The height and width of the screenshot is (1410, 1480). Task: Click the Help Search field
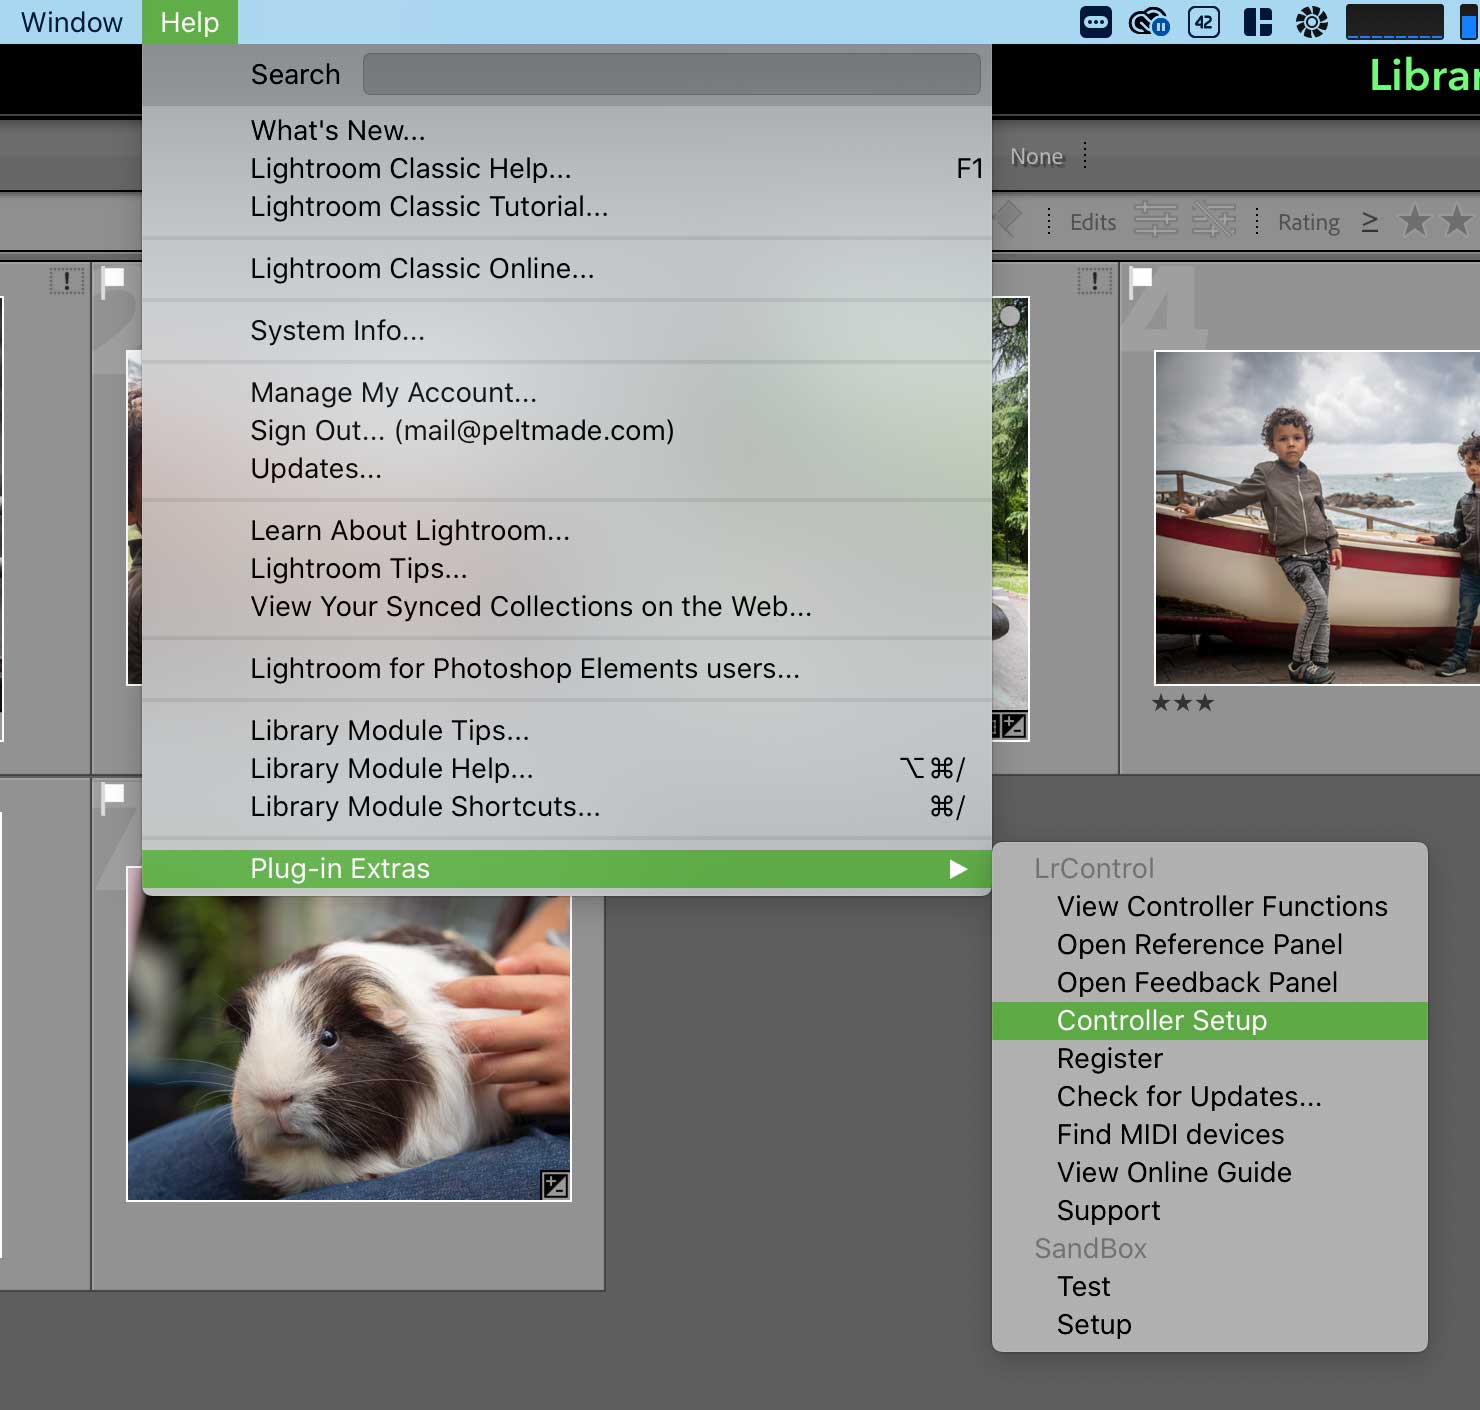(x=671, y=74)
